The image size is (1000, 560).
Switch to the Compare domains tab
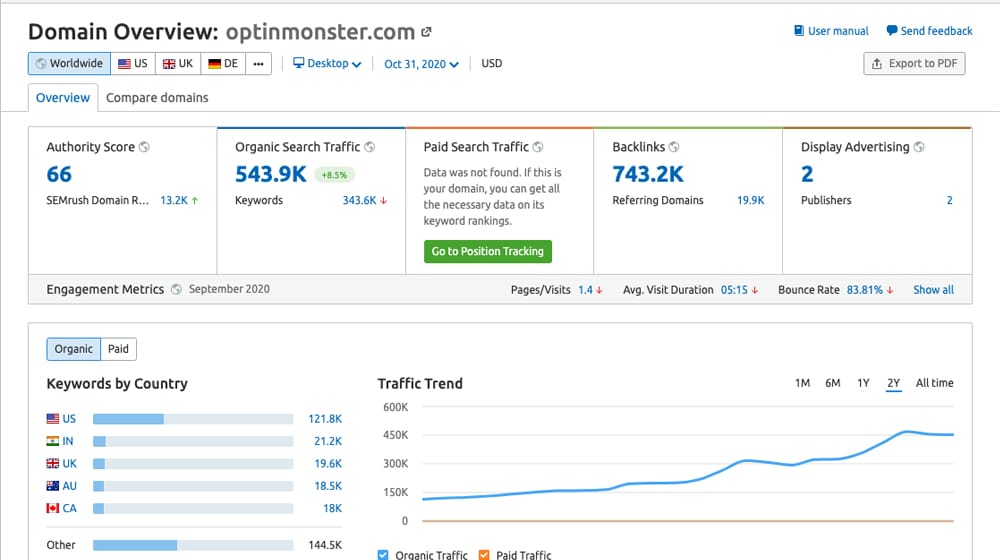pos(157,97)
